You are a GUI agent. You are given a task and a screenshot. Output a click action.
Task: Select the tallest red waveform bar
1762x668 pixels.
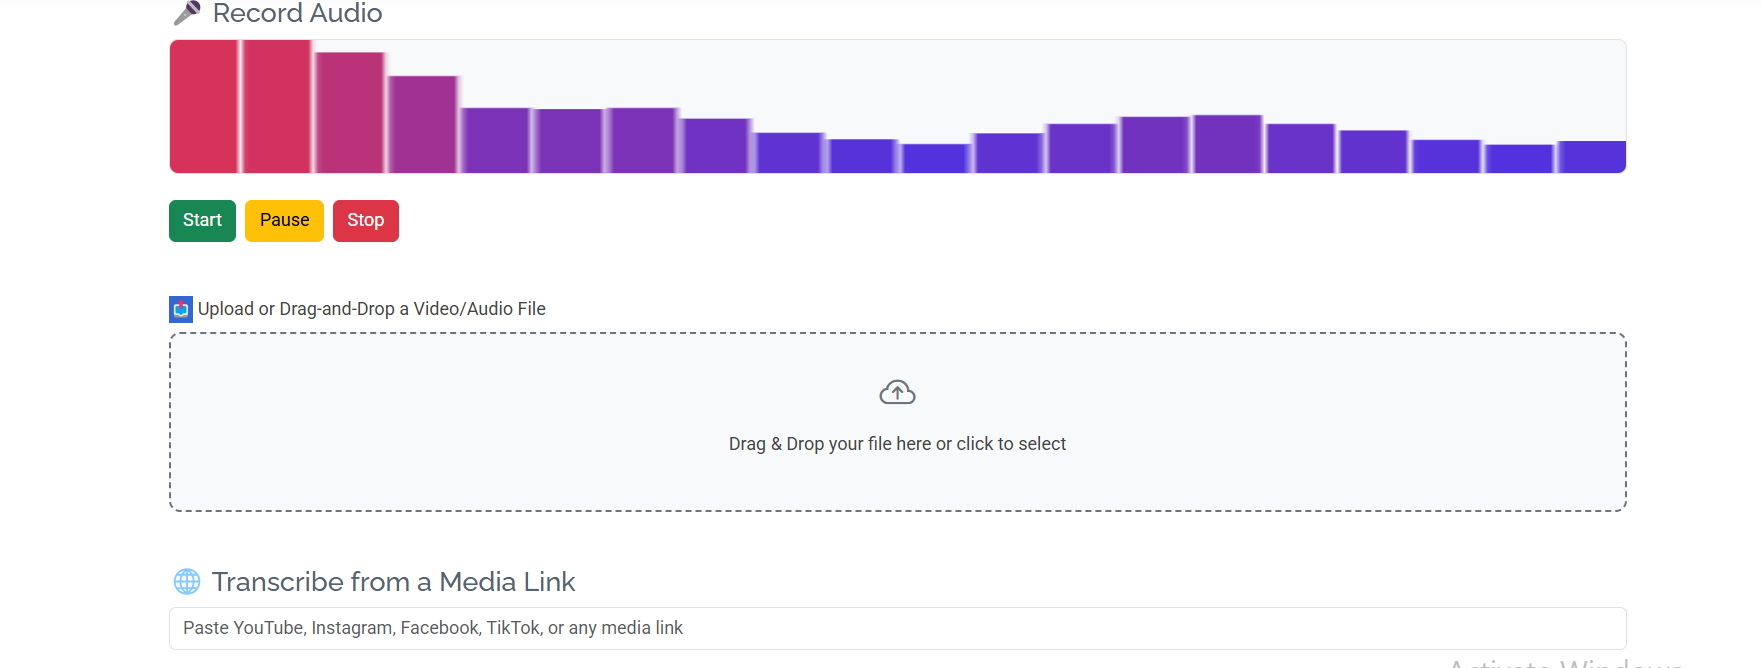tap(204, 105)
